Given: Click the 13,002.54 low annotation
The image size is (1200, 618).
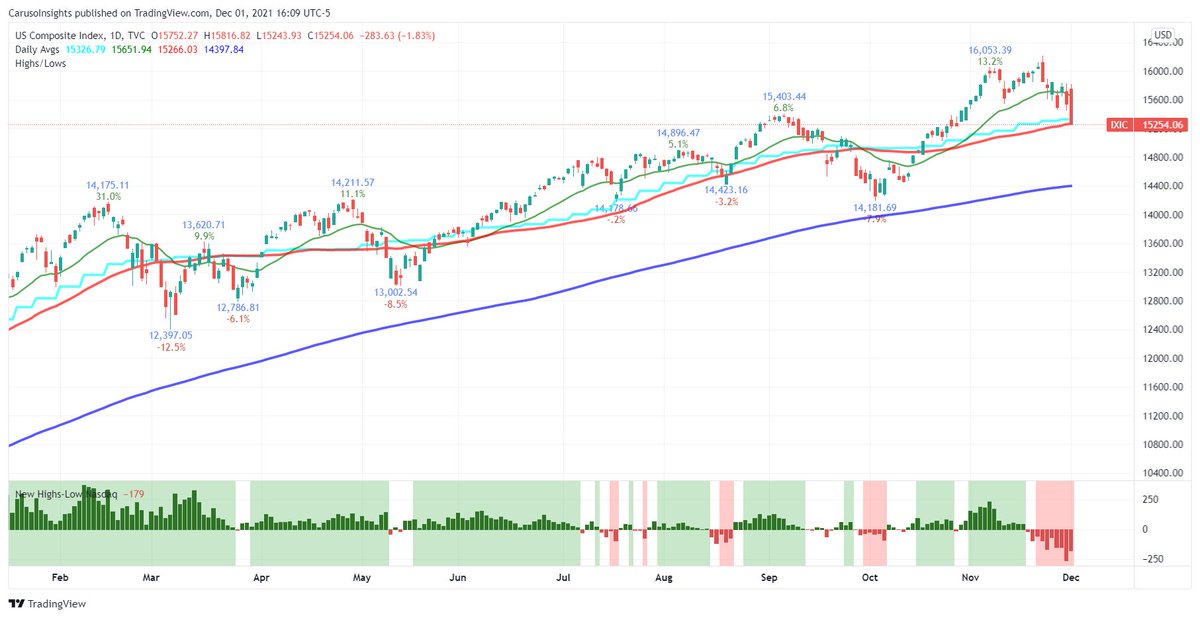Looking at the screenshot, I should coord(396,291).
